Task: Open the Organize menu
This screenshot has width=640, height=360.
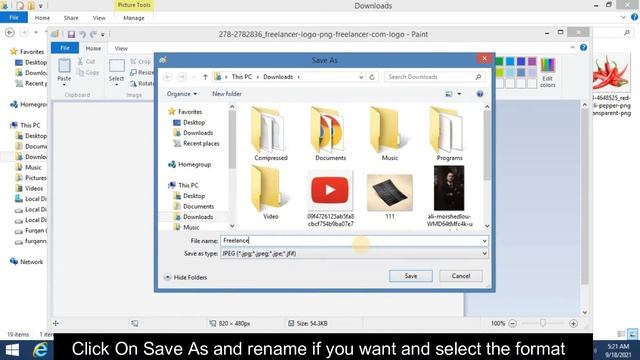Action: click(182, 94)
